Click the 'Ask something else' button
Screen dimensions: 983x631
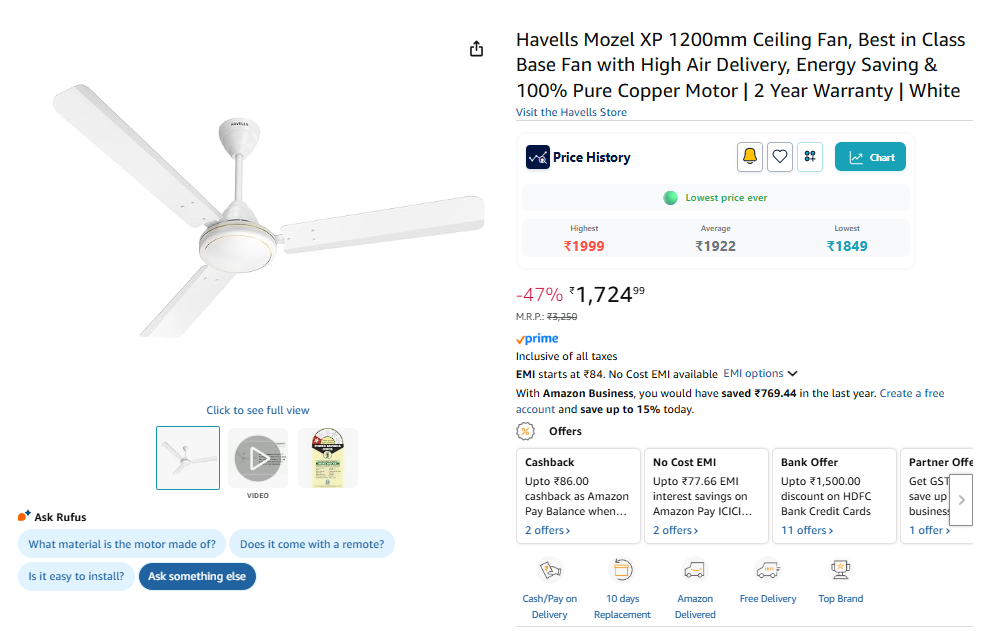tap(197, 576)
